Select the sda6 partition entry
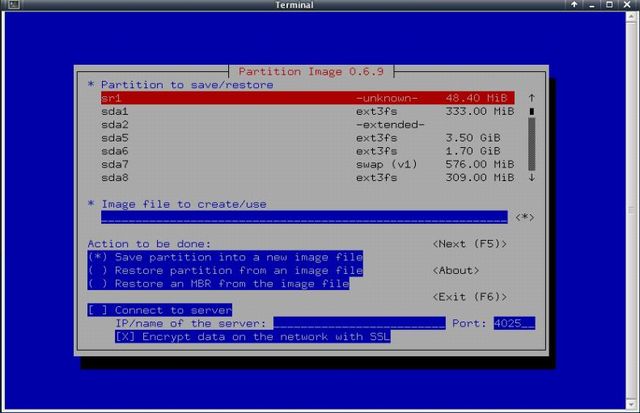The height and width of the screenshot is (413, 640). [307, 151]
